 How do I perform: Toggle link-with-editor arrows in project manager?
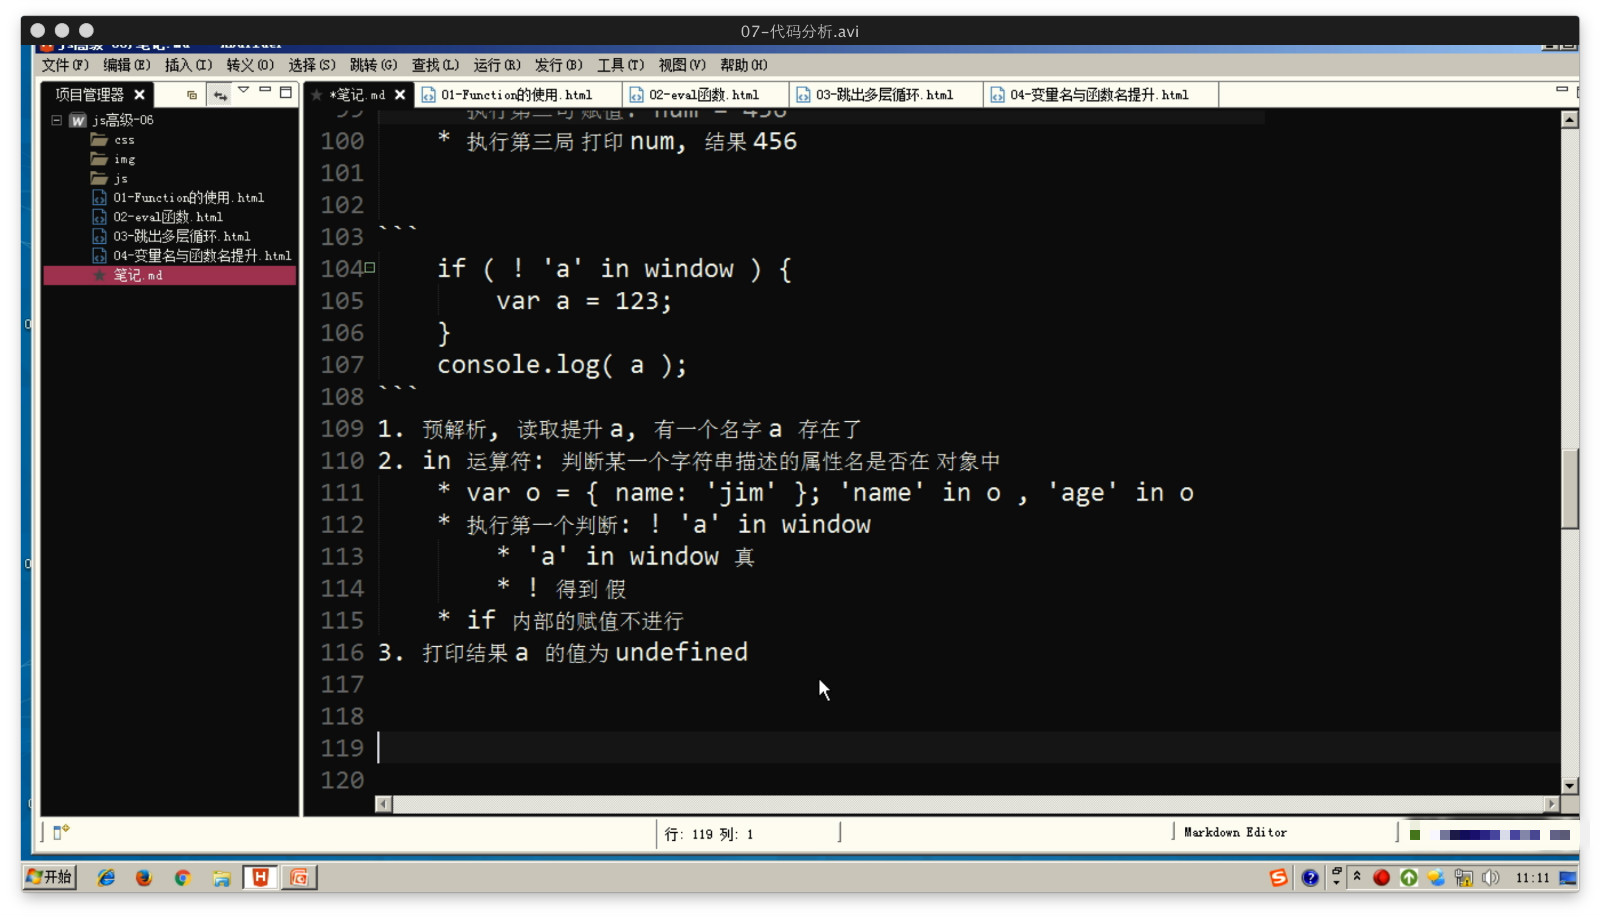point(220,95)
